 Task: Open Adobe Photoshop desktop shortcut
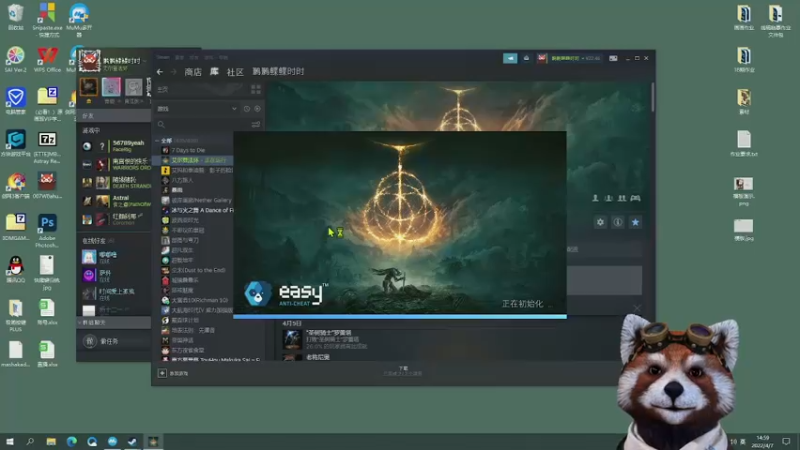(47, 231)
